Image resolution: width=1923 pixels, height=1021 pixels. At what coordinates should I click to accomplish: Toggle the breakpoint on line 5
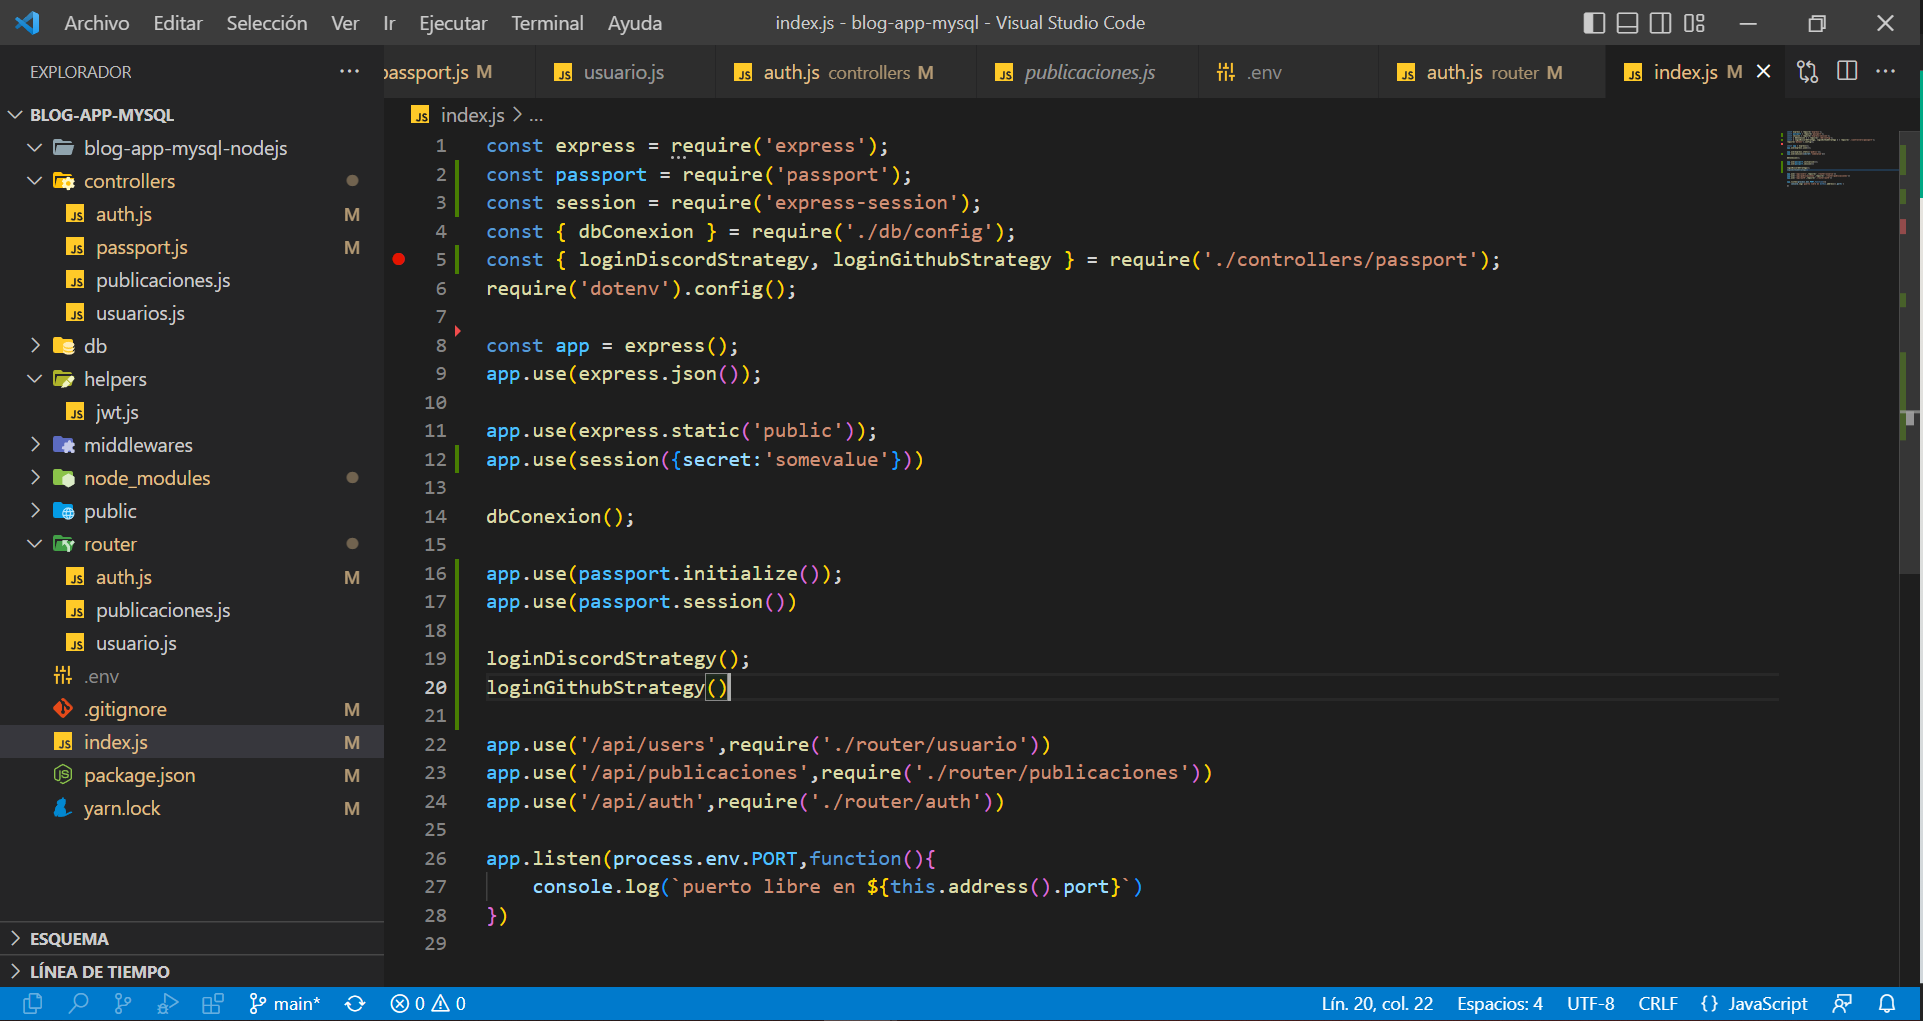pos(399,259)
